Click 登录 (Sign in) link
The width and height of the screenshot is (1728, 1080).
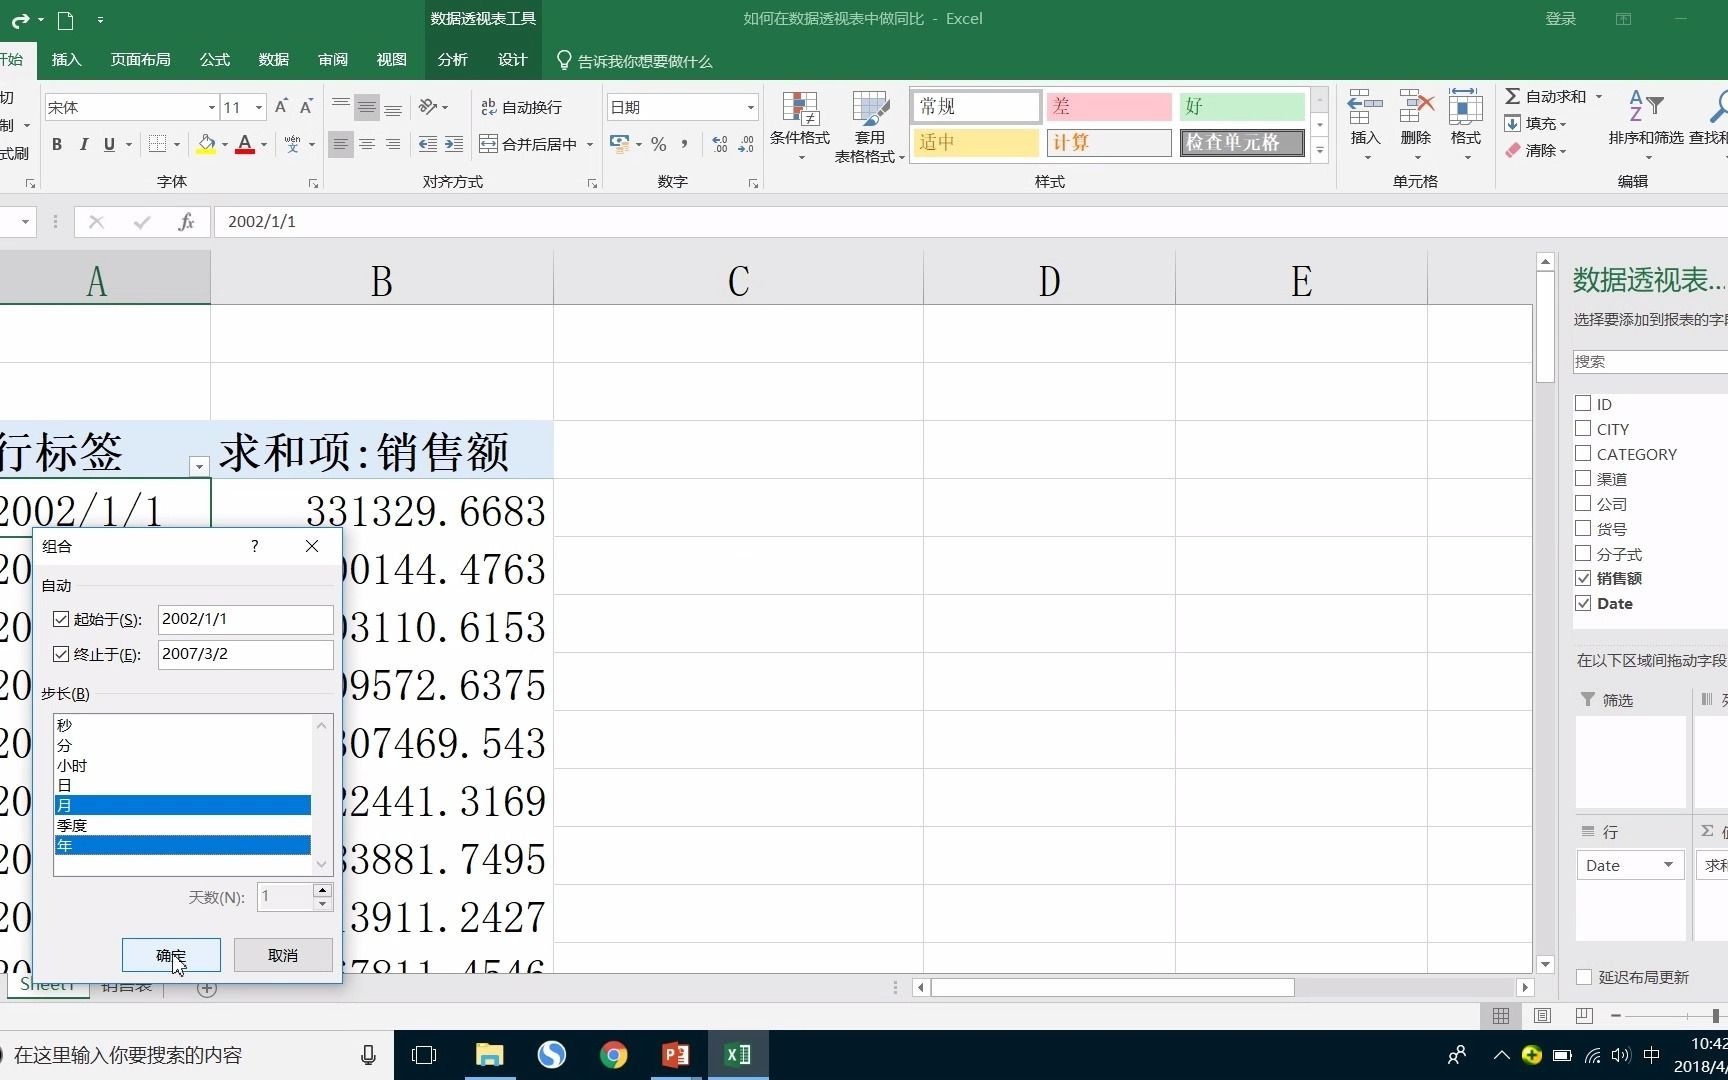tap(1560, 19)
